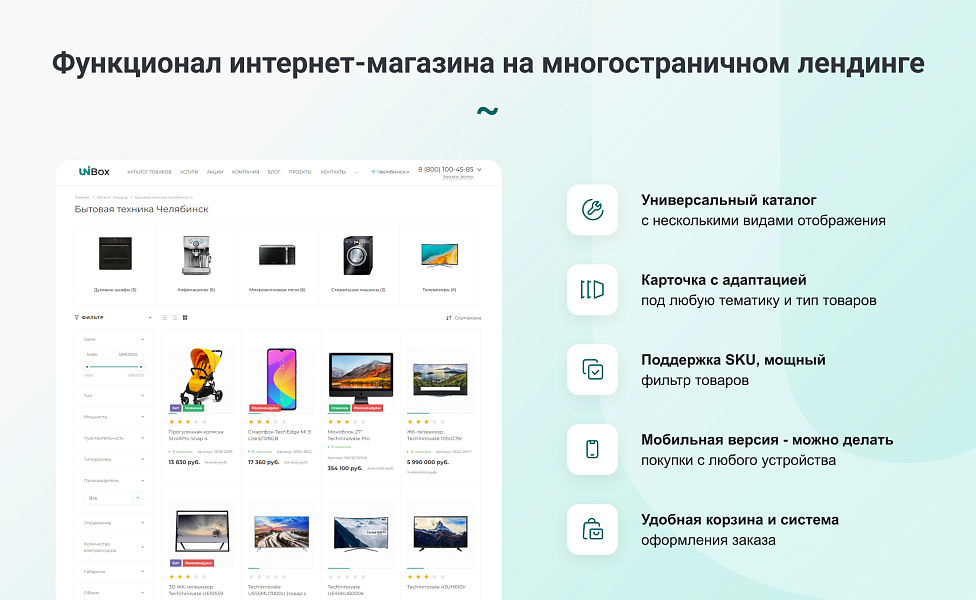Switch to list view of products
The height and width of the screenshot is (600, 976).
164,317
